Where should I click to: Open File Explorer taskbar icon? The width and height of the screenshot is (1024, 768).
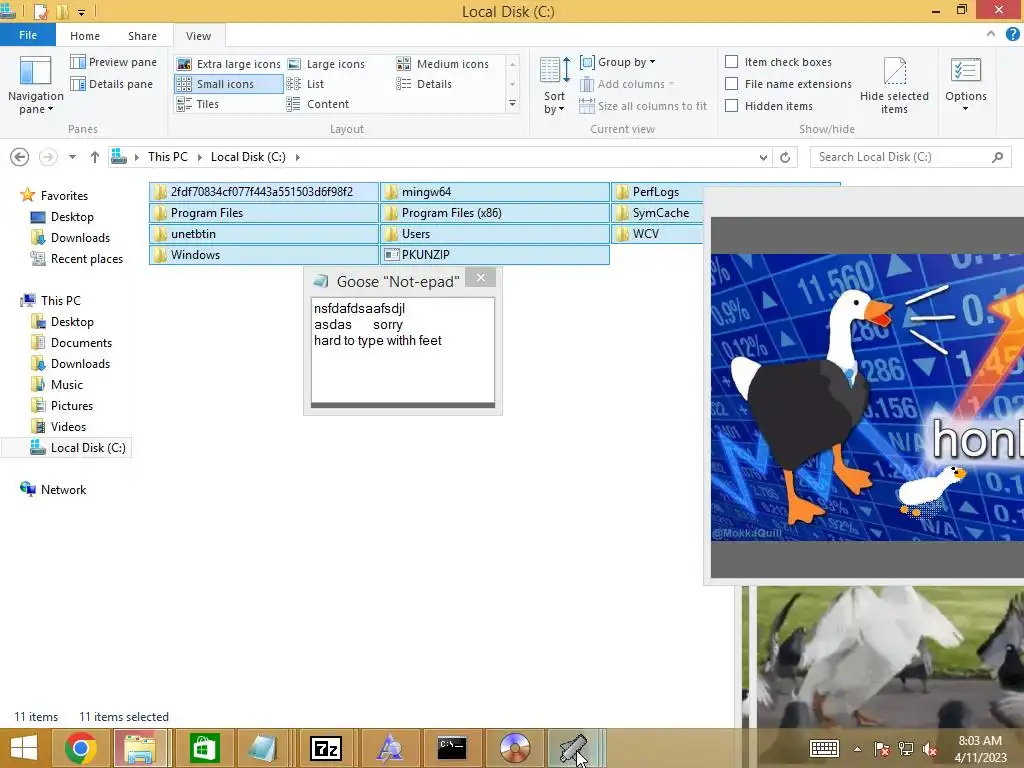(140, 748)
